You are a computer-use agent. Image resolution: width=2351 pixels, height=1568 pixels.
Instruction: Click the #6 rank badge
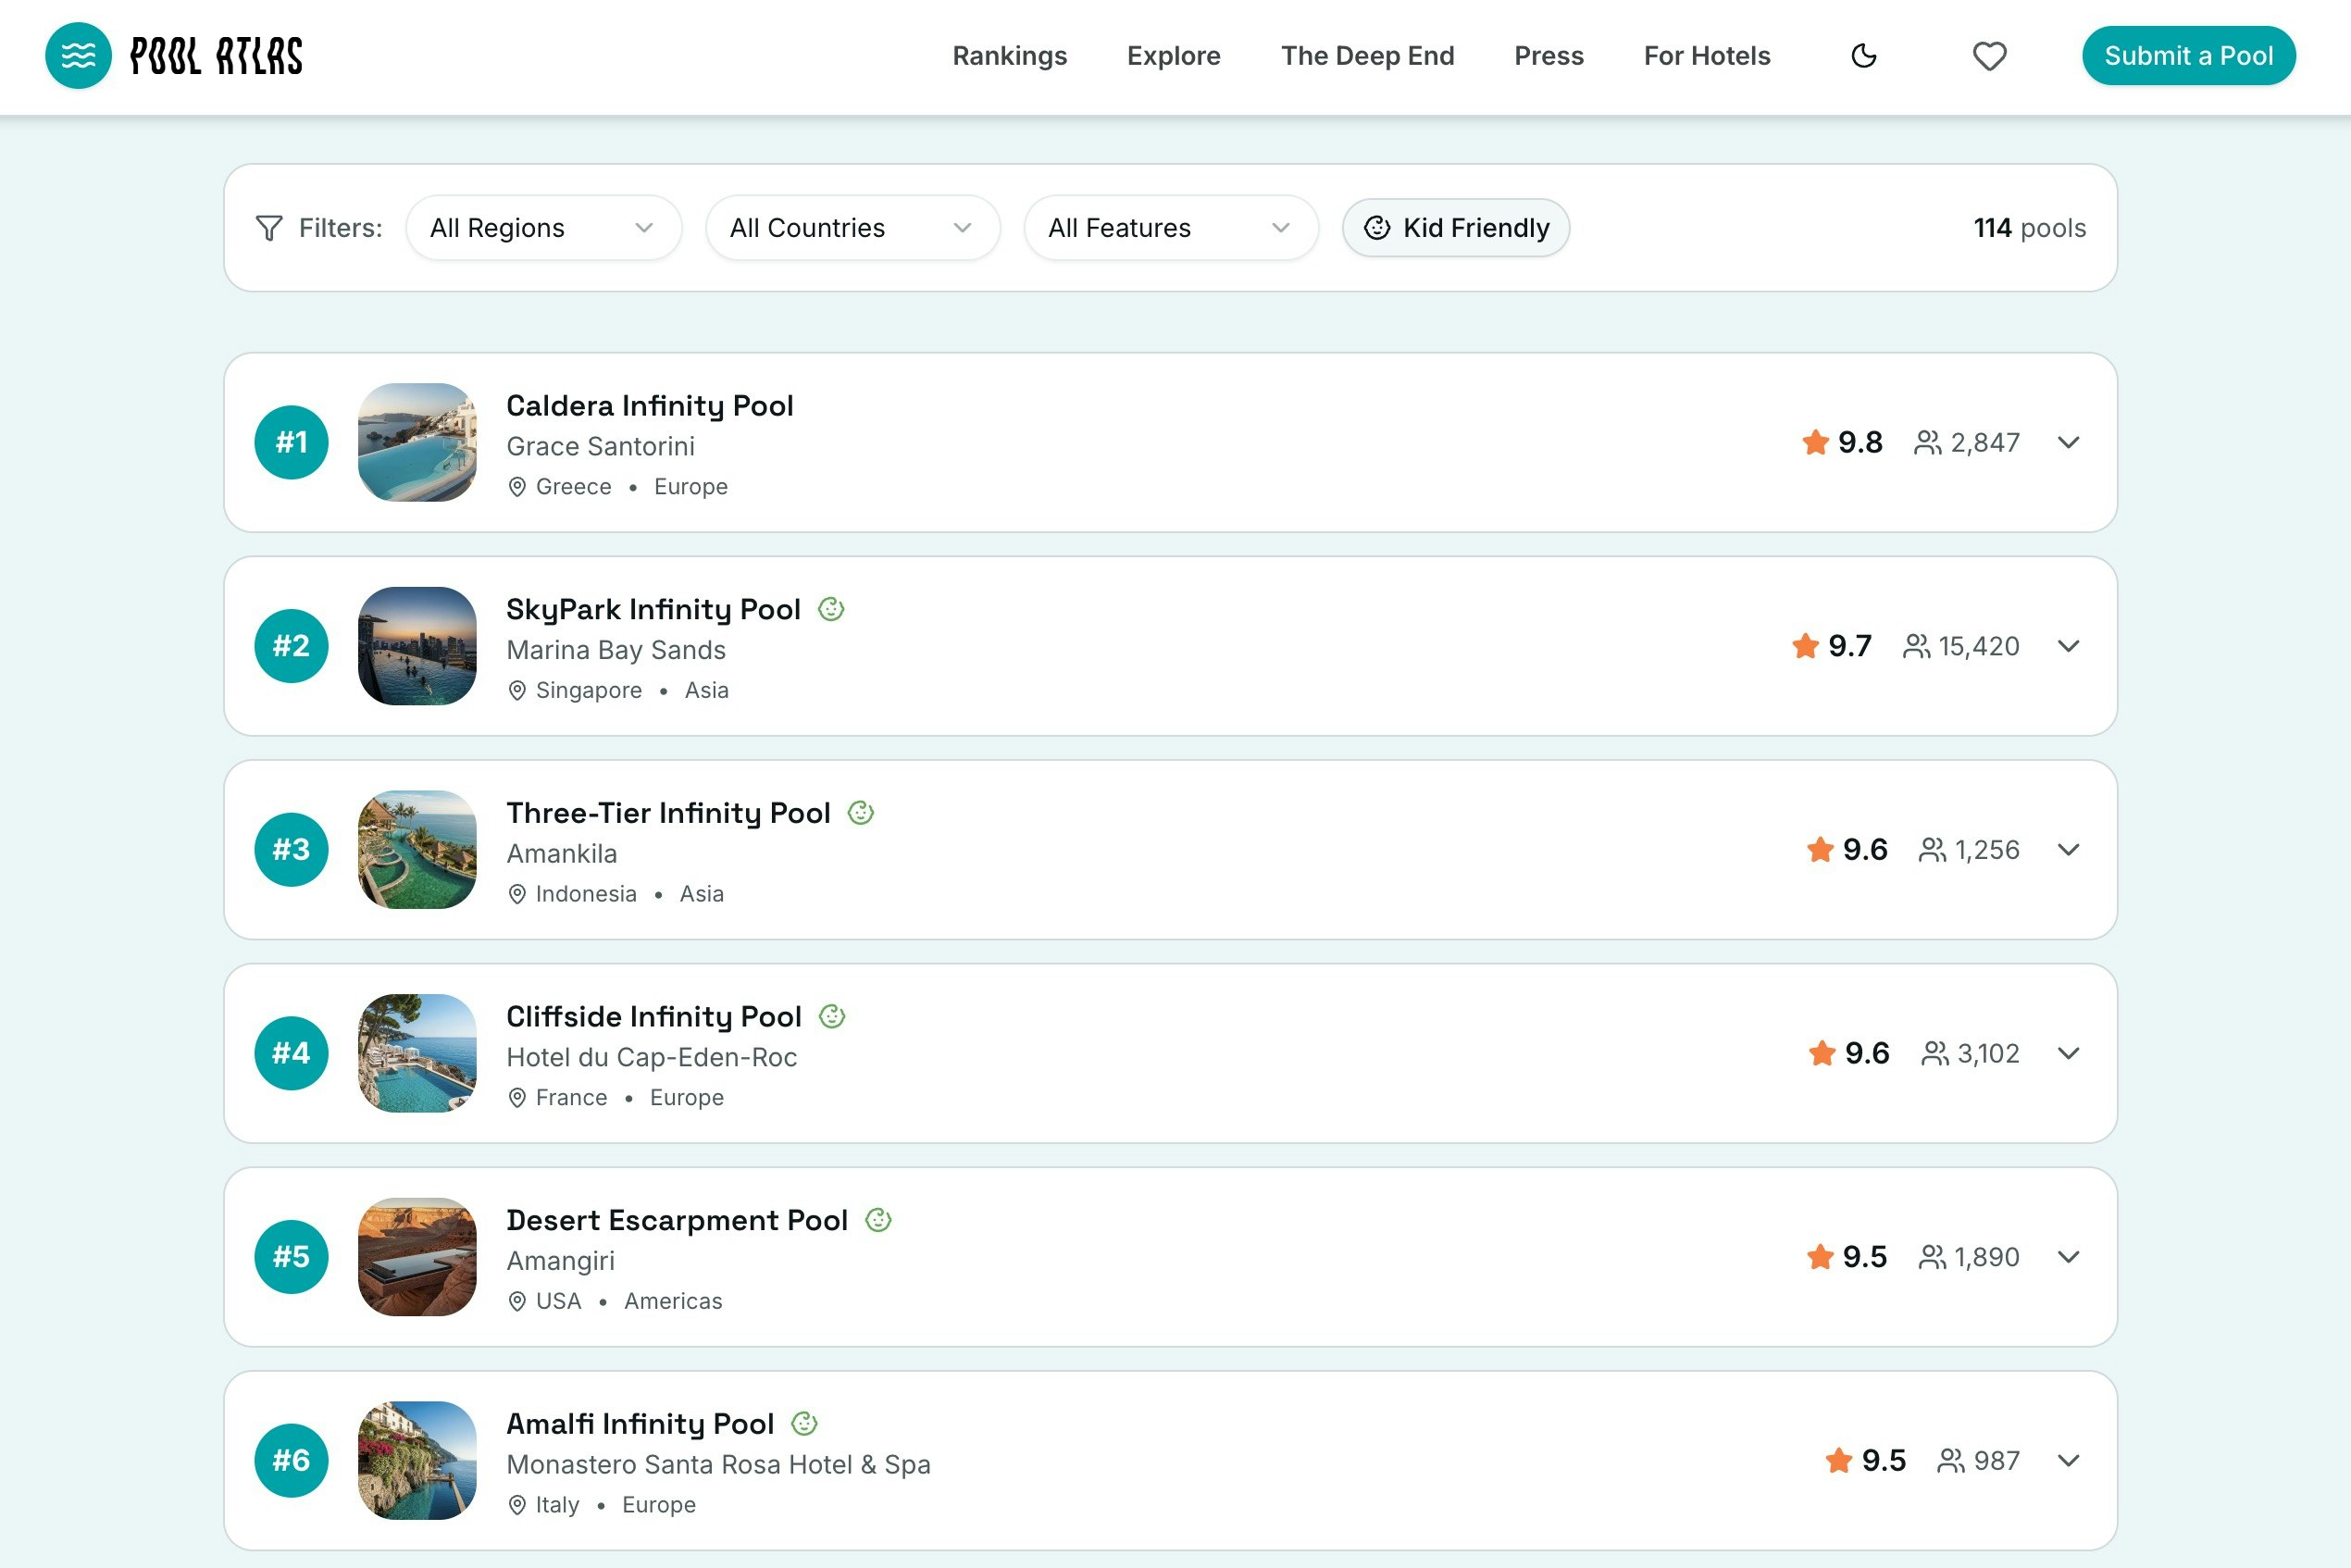[x=291, y=1461]
